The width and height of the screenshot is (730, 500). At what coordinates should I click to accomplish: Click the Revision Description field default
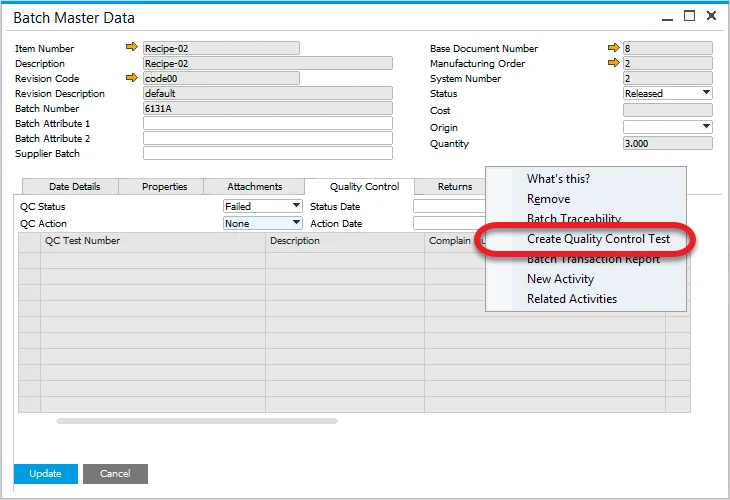[x=268, y=93]
